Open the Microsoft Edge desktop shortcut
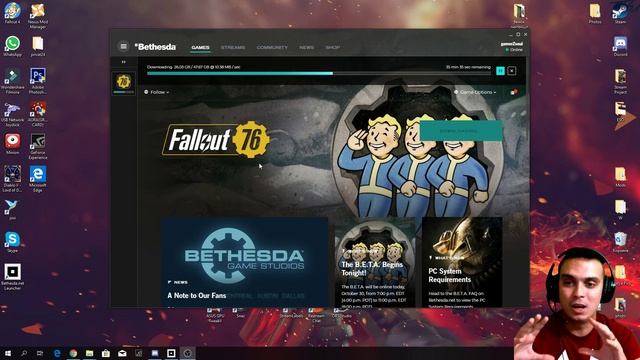This screenshot has width=640, height=360. [38, 179]
